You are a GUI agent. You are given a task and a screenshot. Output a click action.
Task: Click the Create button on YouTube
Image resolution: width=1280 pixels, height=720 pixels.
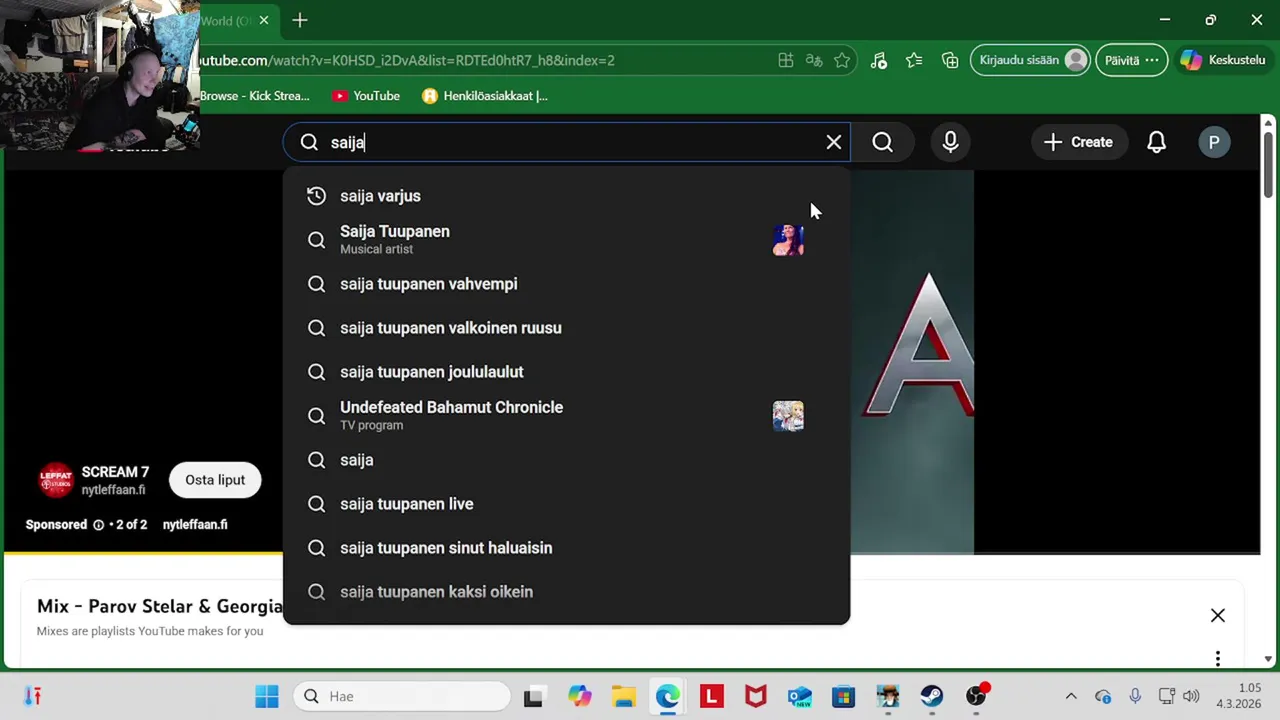coord(1078,142)
